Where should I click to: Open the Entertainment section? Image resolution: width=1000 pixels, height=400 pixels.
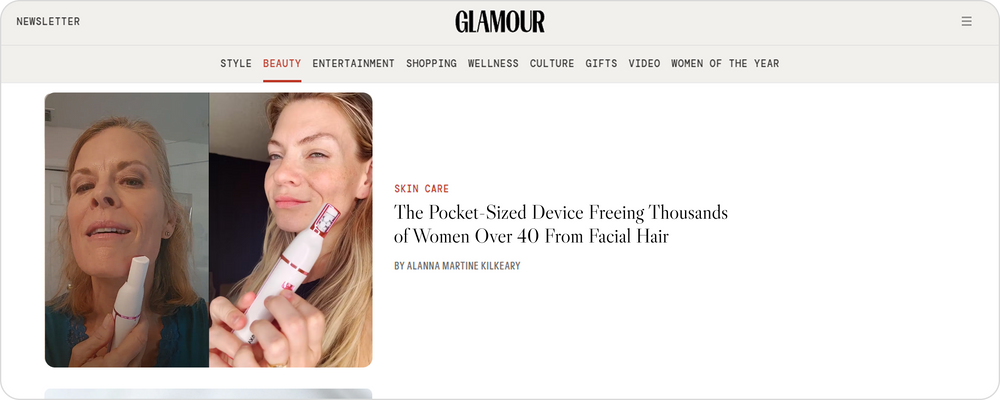point(353,63)
